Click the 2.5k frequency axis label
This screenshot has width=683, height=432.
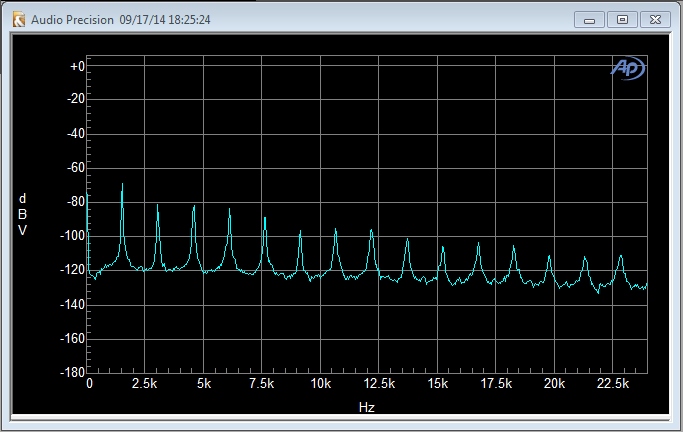click(x=144, y=384)
